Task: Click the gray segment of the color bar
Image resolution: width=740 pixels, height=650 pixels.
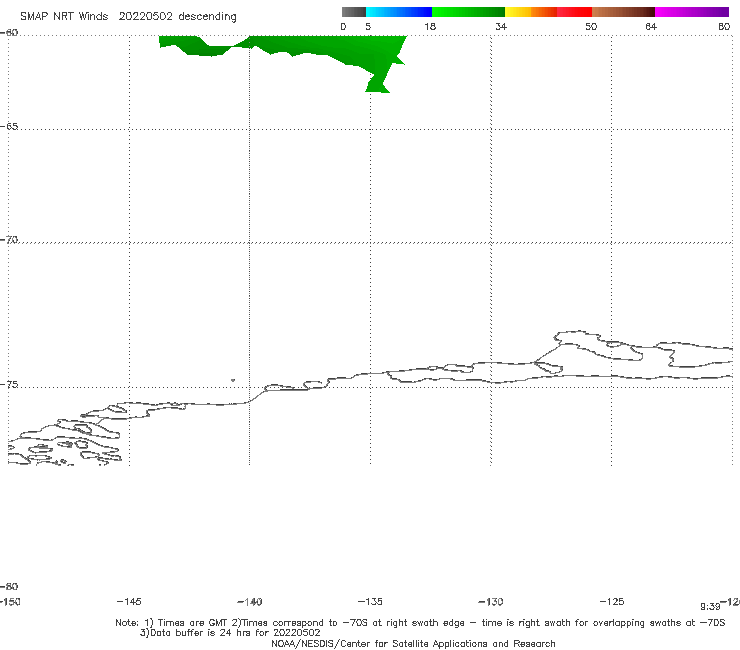Action: tap(354, 12)
